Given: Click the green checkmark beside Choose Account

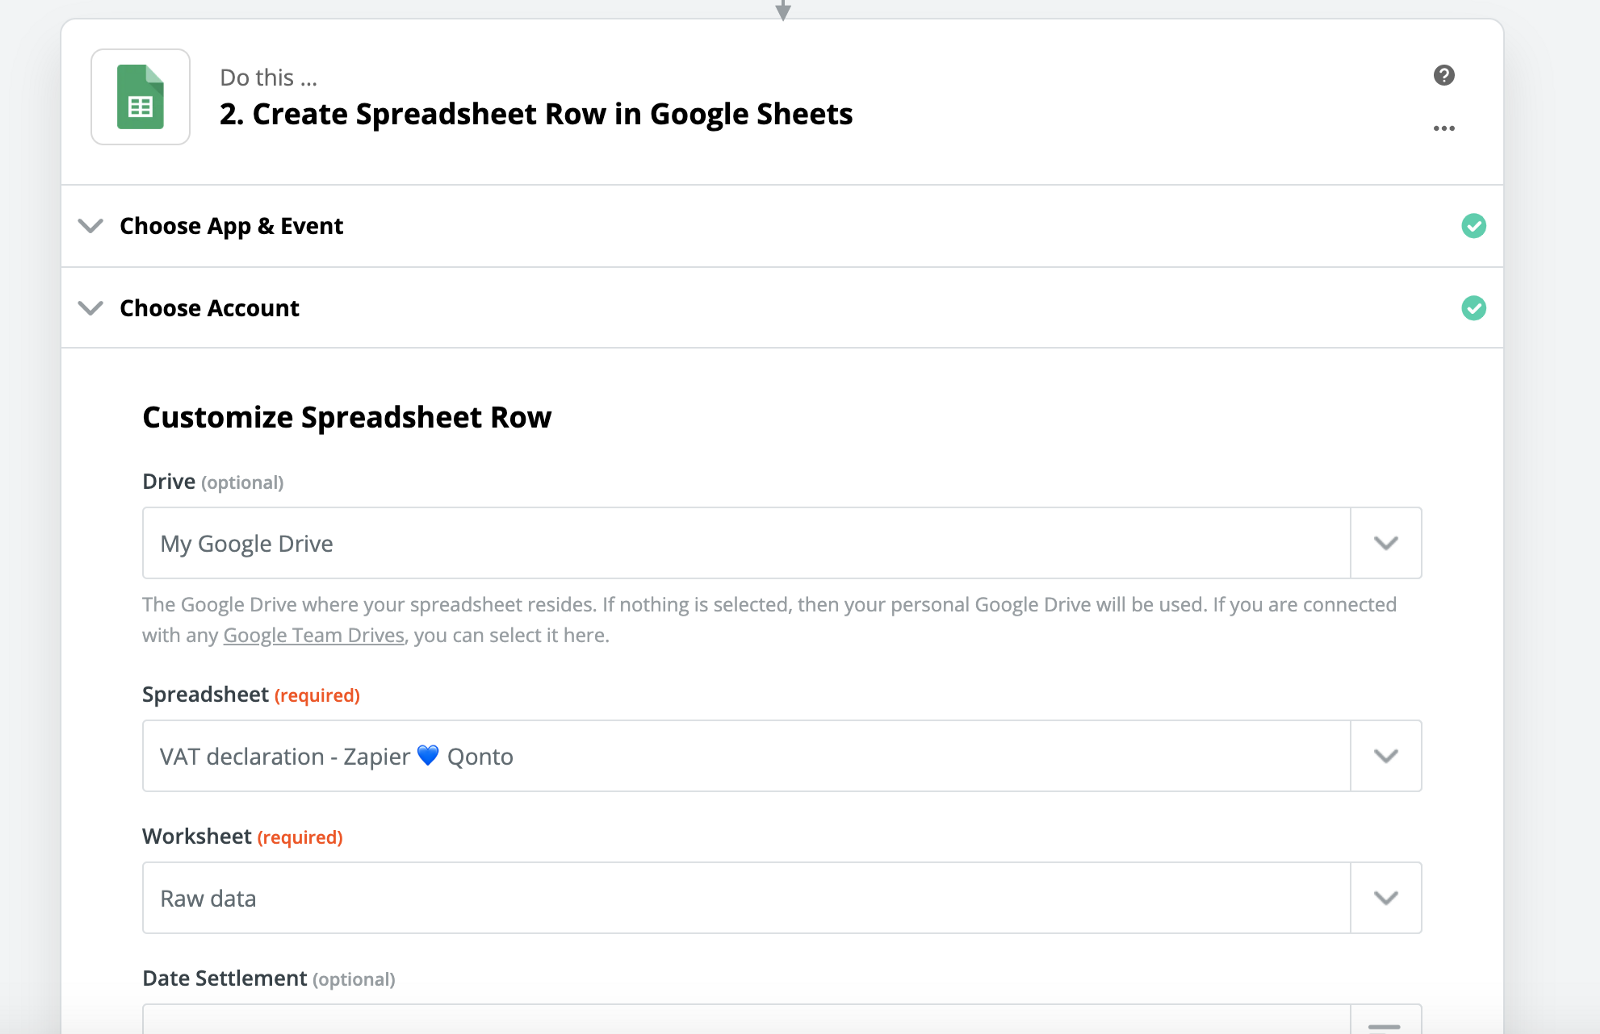Looking at the screenshot, I should point(1474,308).
